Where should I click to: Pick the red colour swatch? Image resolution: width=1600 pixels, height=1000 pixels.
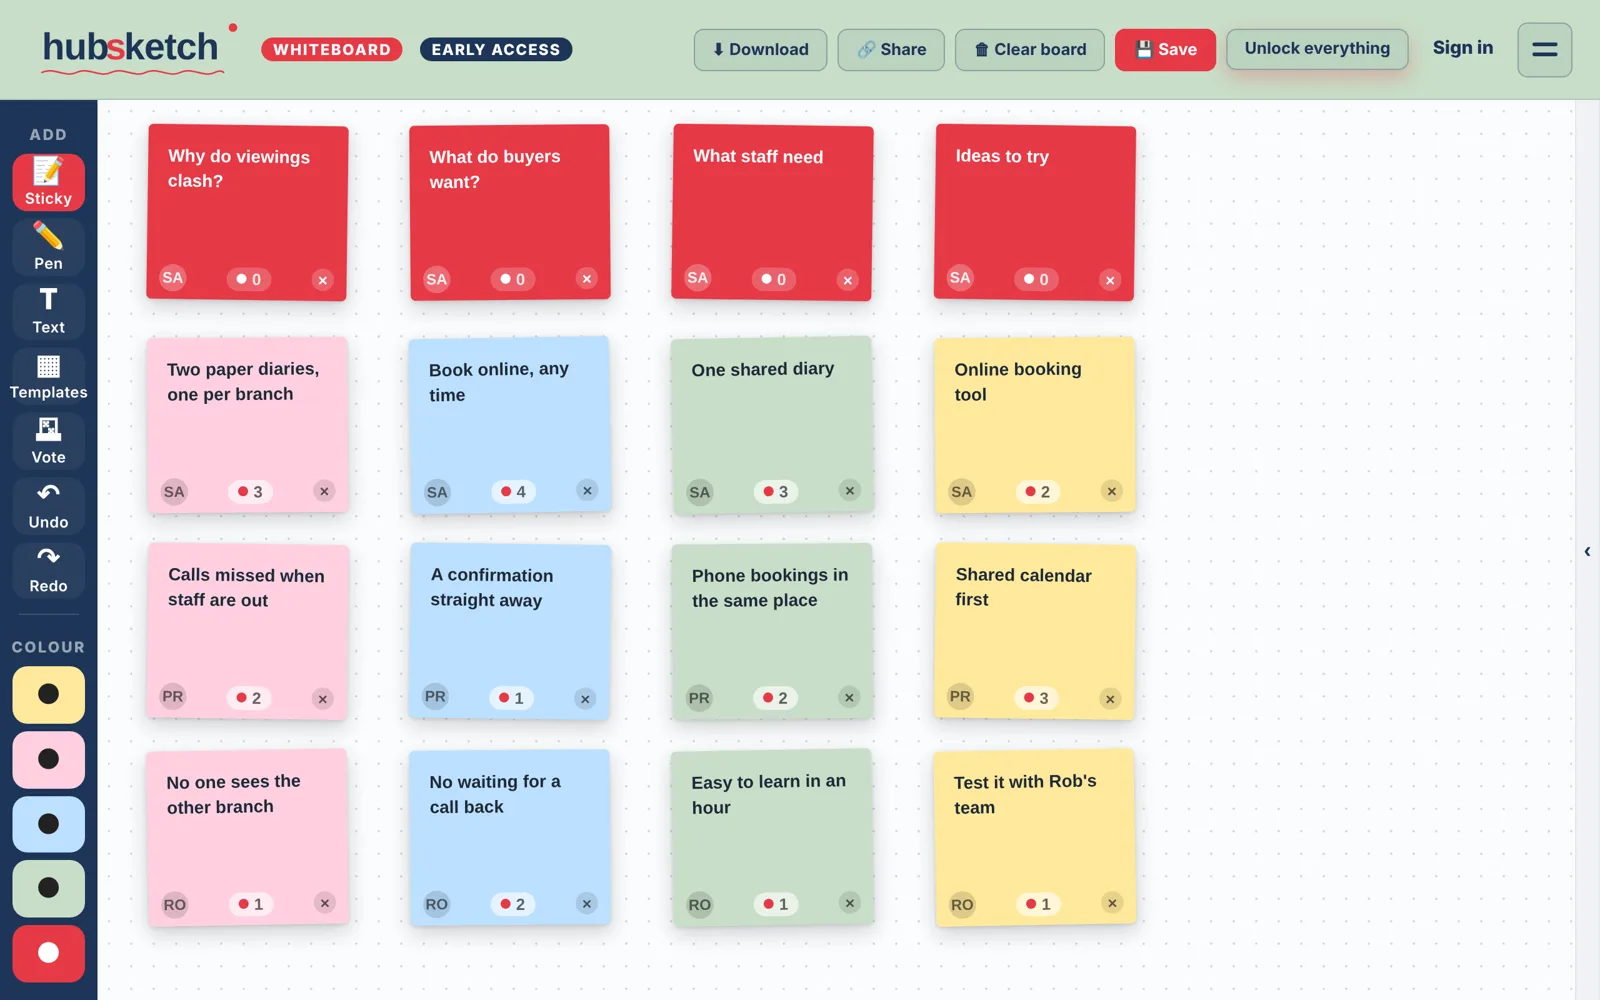(x=48, y=953)
